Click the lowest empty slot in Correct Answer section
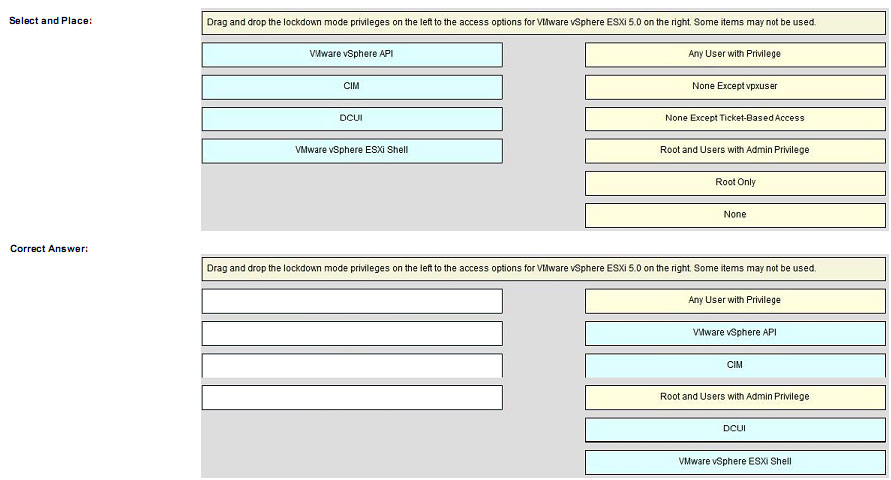This screenshot has height=480, width=891. tap(352, 397)
